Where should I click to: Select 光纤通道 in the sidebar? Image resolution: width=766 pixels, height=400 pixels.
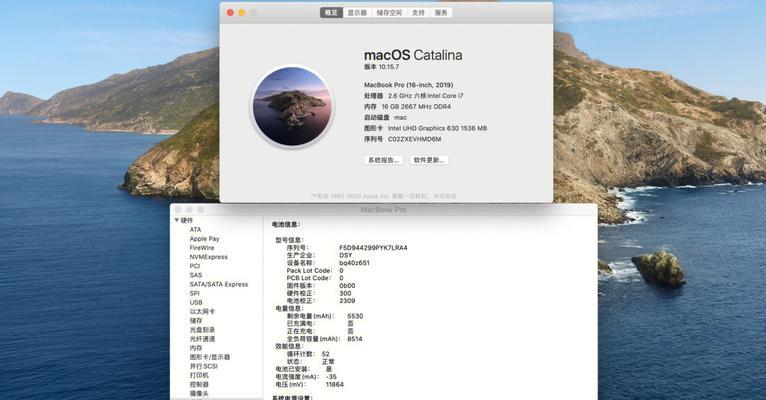tap(202, 339)
